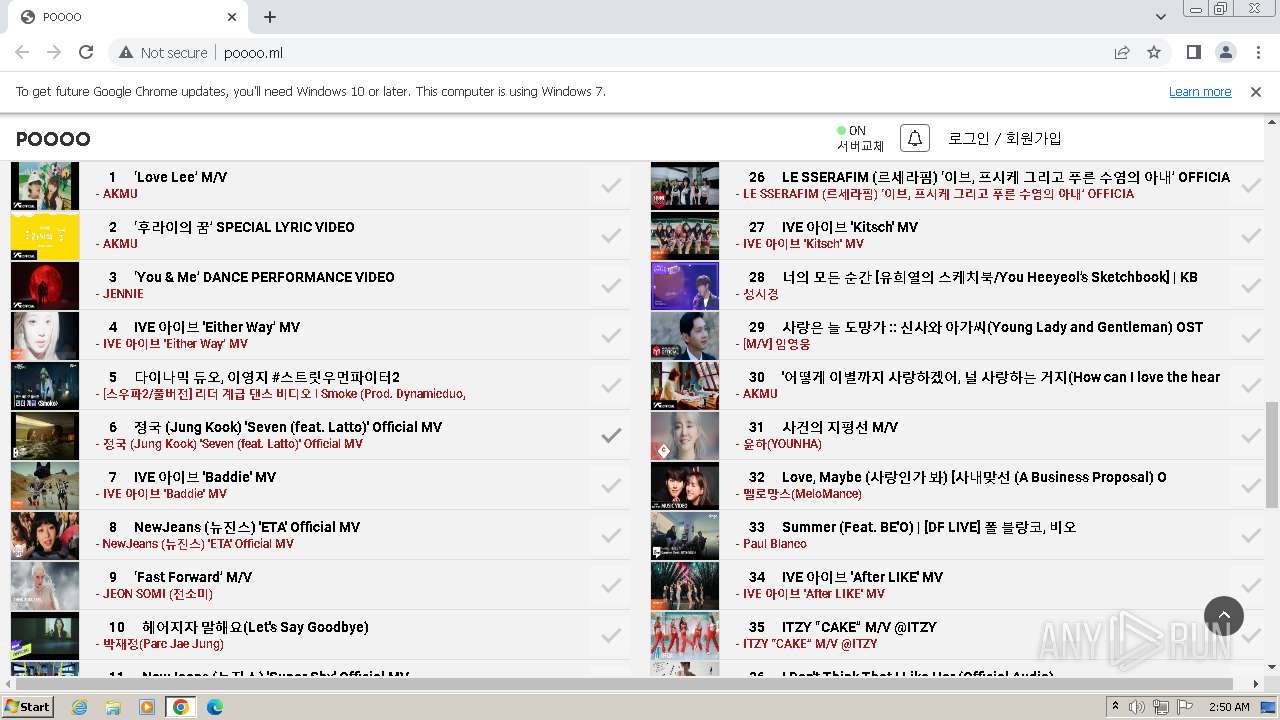Click the 2:50 AM taskbar clock
Screen dimensions: 1280x720
point(1229,707)
